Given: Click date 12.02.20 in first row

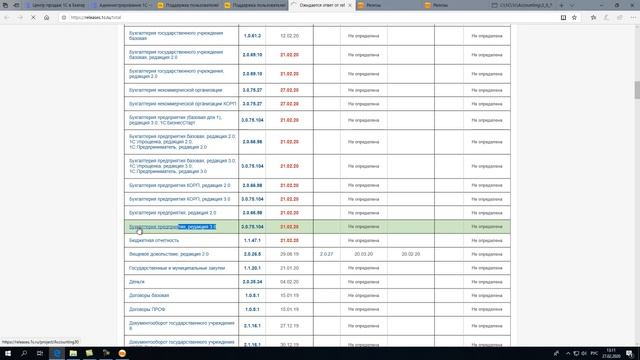Looking at the screenshot, I should [289, 36].
